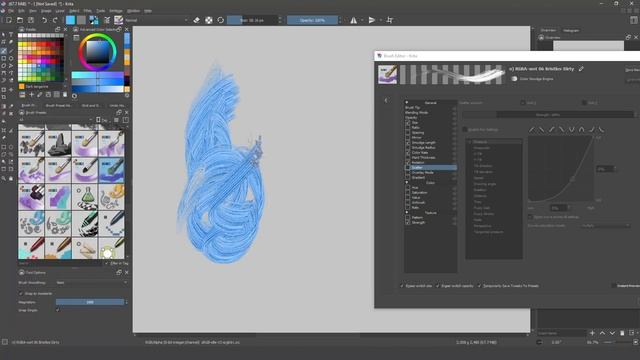Toggle preserve alpha icon in toolbar
The width and height of the screenshot is (640, 360).
[x=209, y=20]
